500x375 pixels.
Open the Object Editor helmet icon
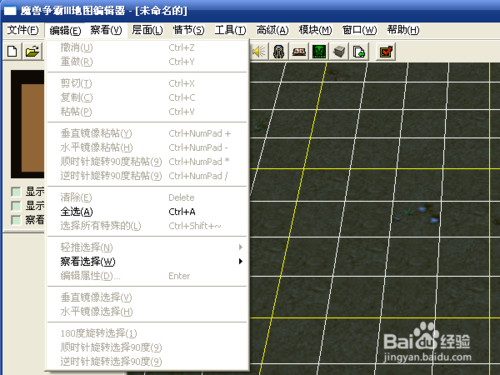click(279, 52)
